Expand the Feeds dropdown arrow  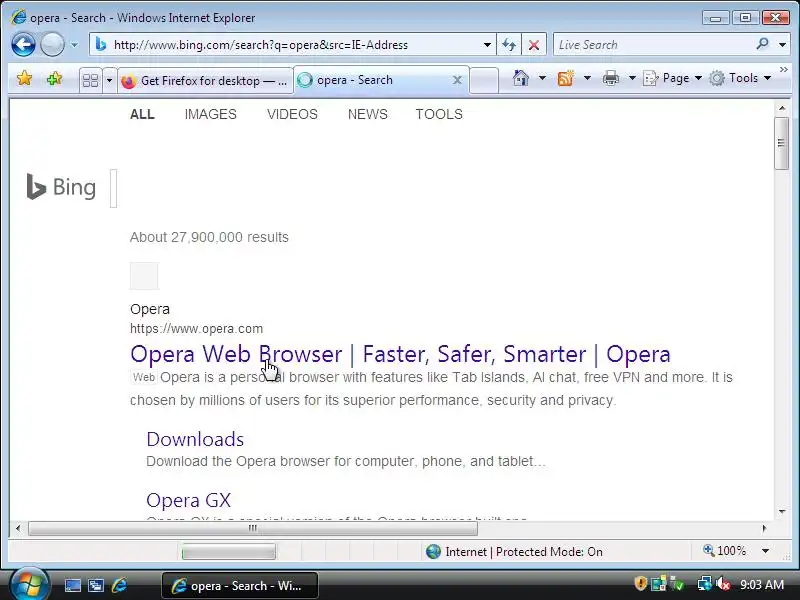click(x=587, y=78)
